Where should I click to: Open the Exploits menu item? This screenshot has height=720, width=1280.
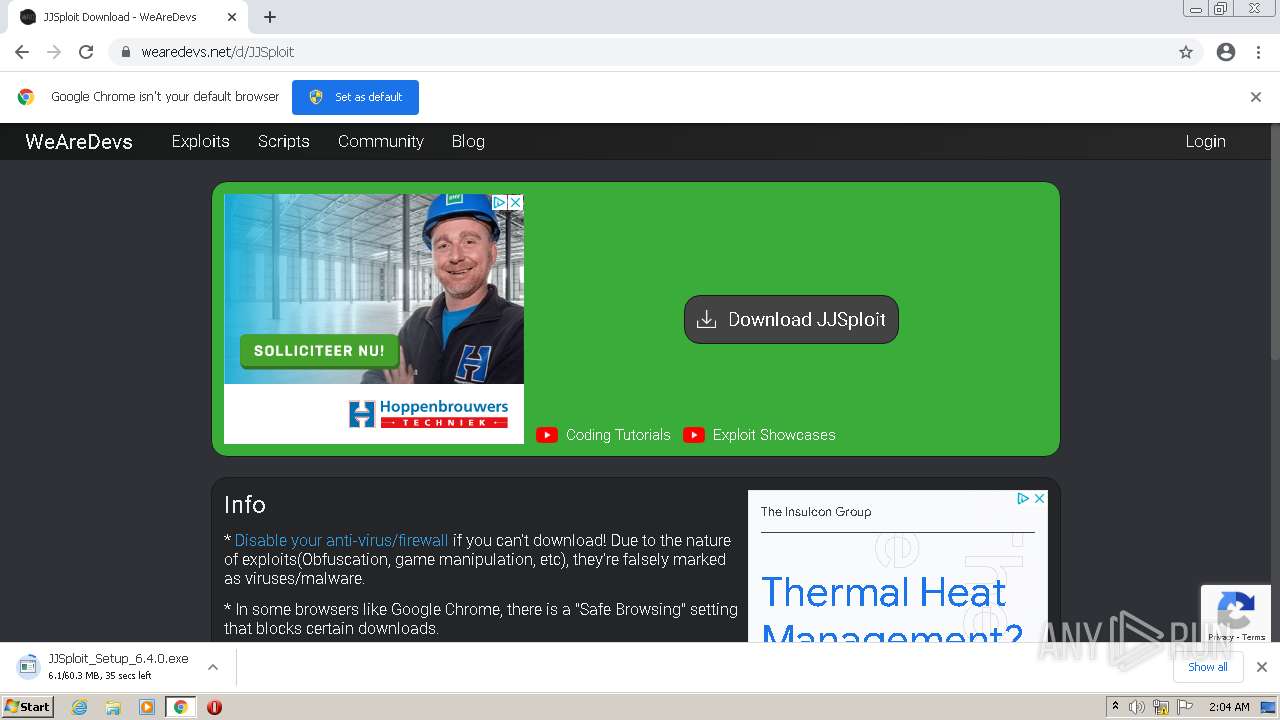(x=200, y=141)
